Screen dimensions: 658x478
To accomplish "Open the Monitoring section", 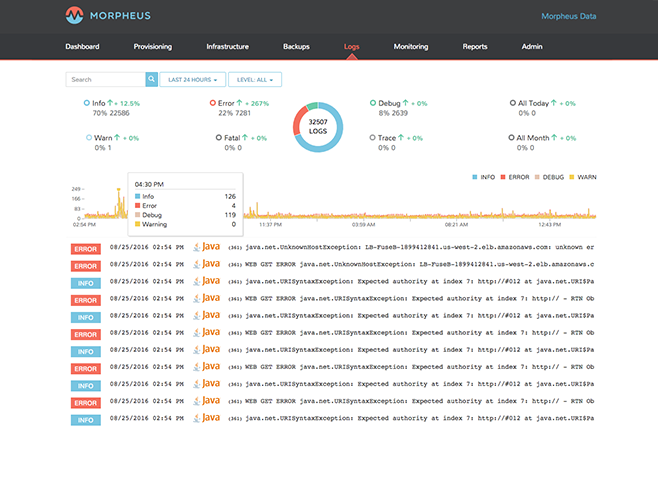I will coord(411,47).
